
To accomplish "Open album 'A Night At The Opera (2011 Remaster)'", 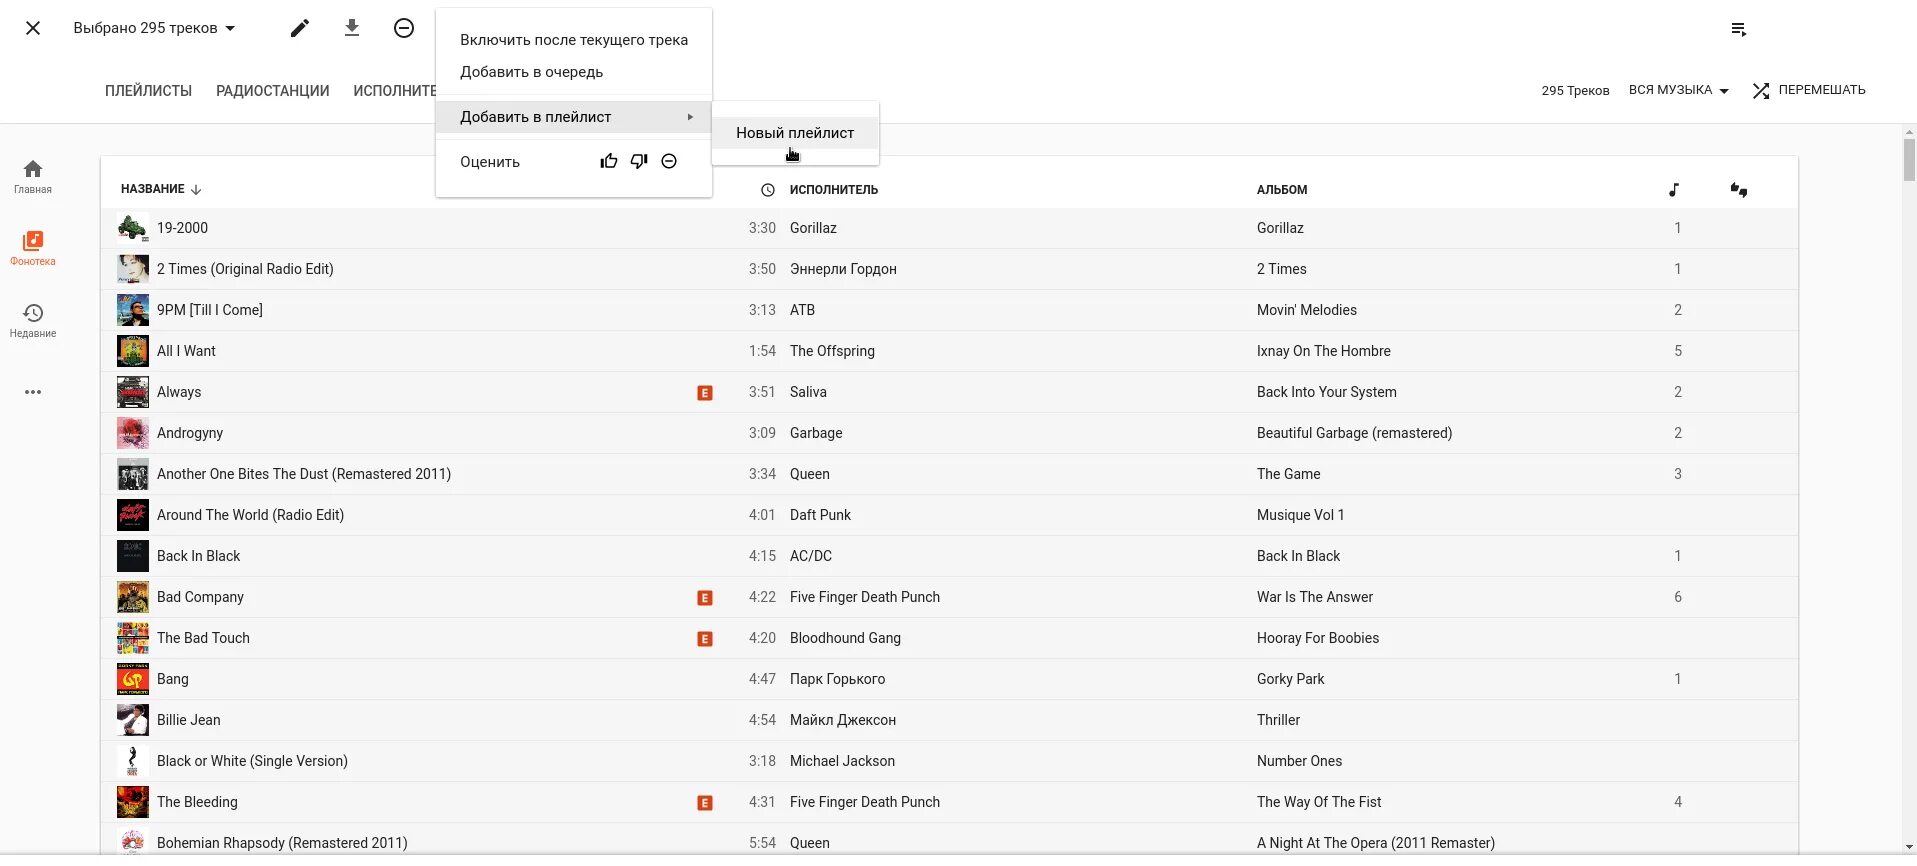I will coord(1375,843).
